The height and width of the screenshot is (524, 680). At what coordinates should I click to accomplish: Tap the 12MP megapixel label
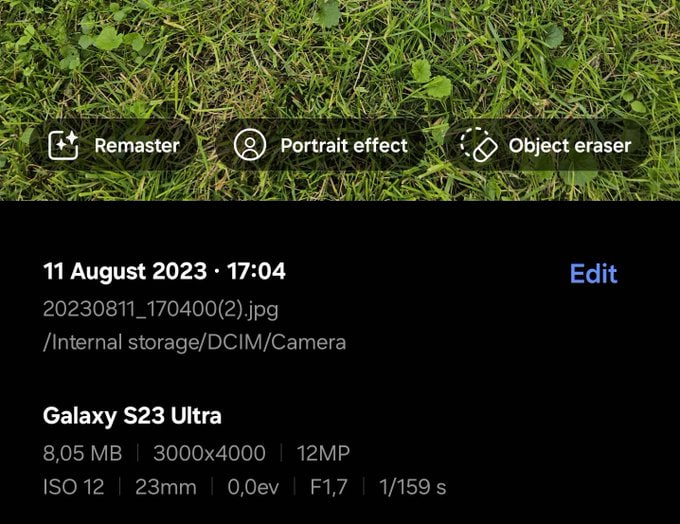pyautogui.click(x=323, y=453)
